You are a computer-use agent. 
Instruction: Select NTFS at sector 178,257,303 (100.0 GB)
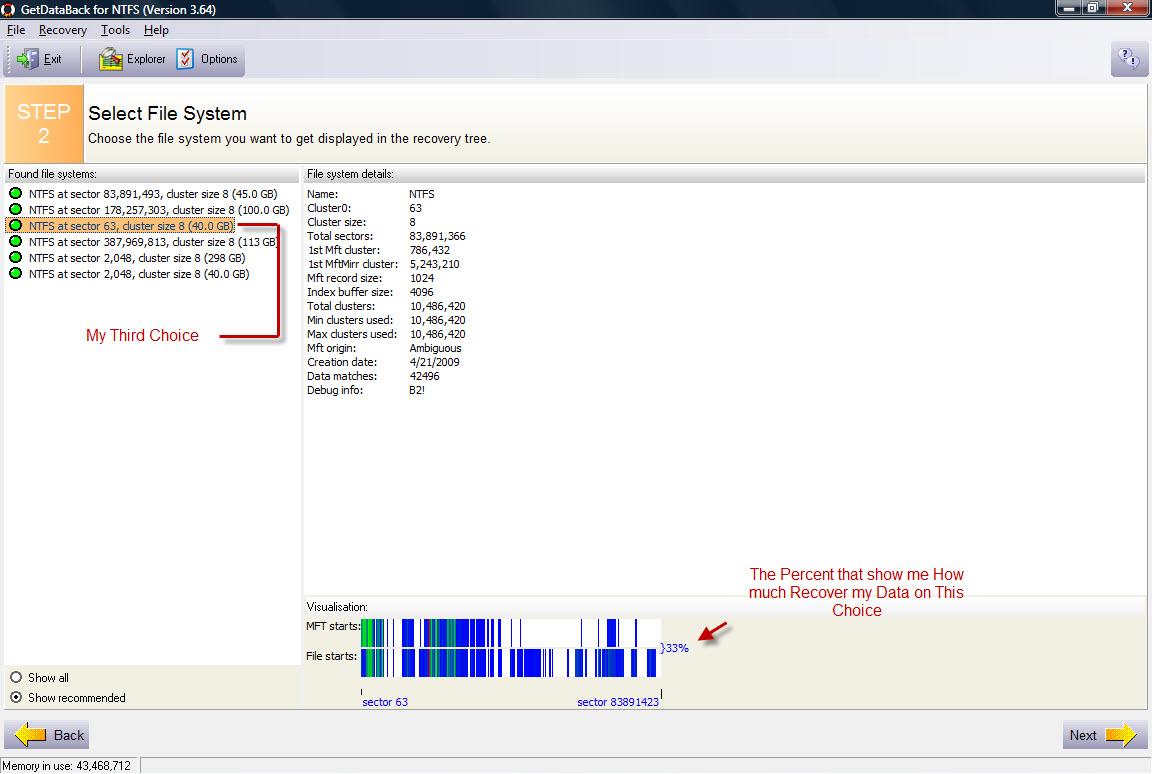coord(159,210)
